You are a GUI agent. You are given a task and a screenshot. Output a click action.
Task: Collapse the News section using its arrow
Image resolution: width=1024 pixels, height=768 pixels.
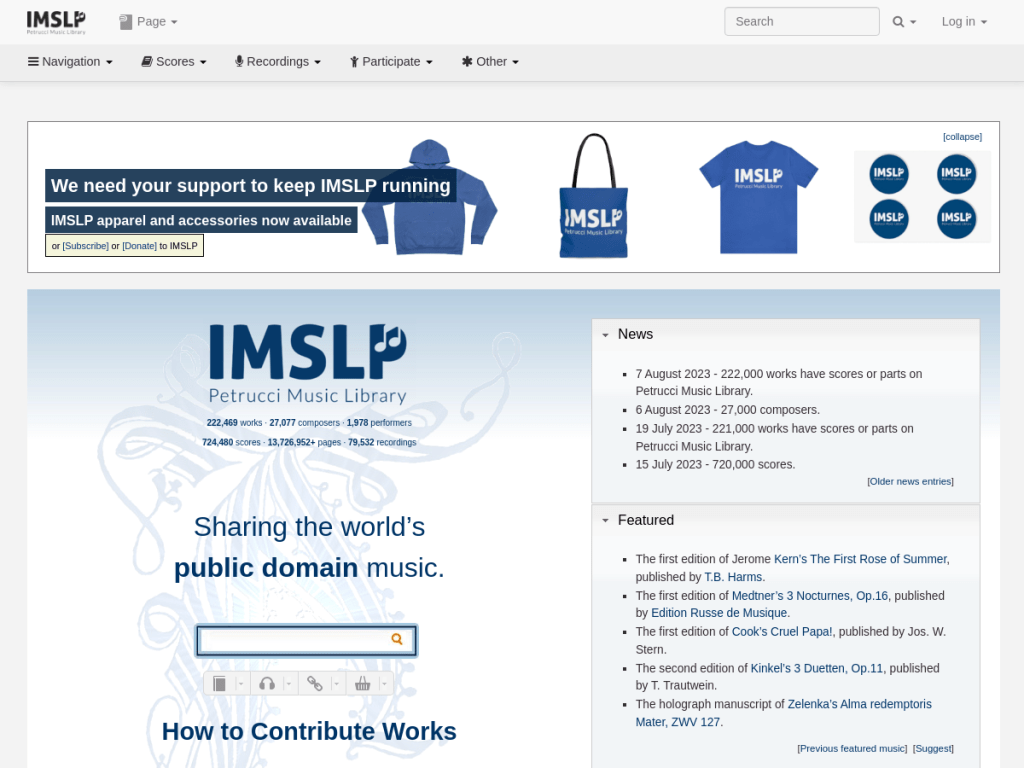(x=605, y=335)
